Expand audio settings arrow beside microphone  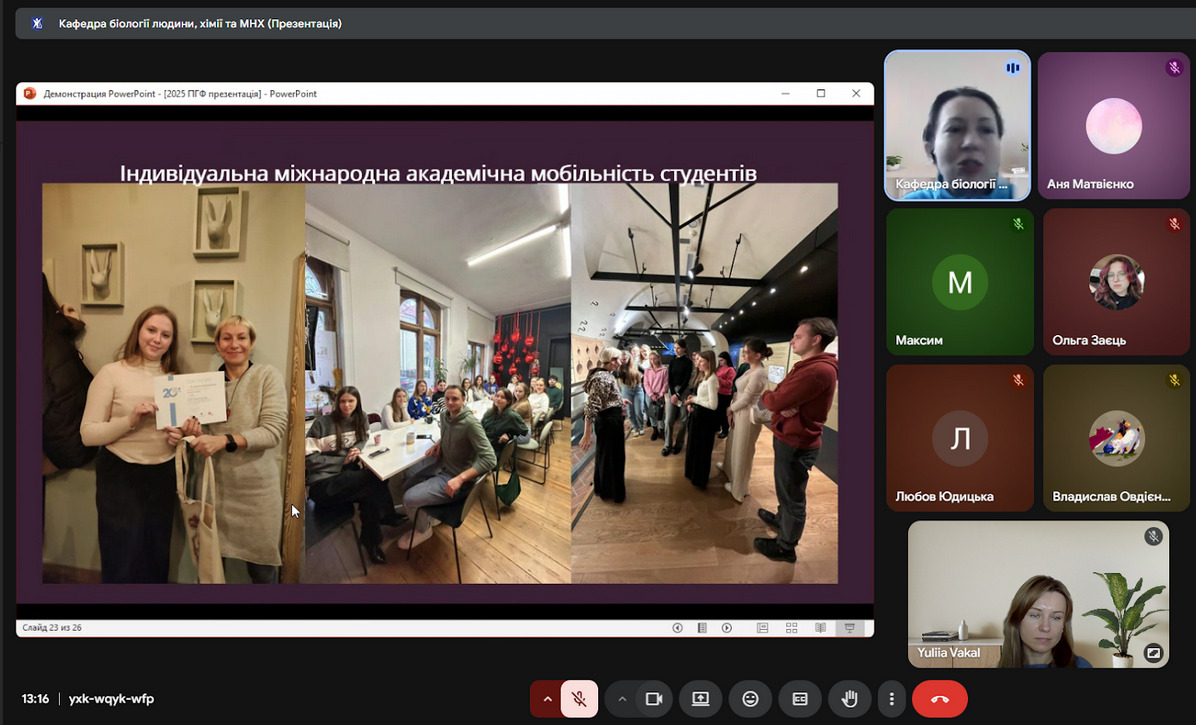[546, 699]
